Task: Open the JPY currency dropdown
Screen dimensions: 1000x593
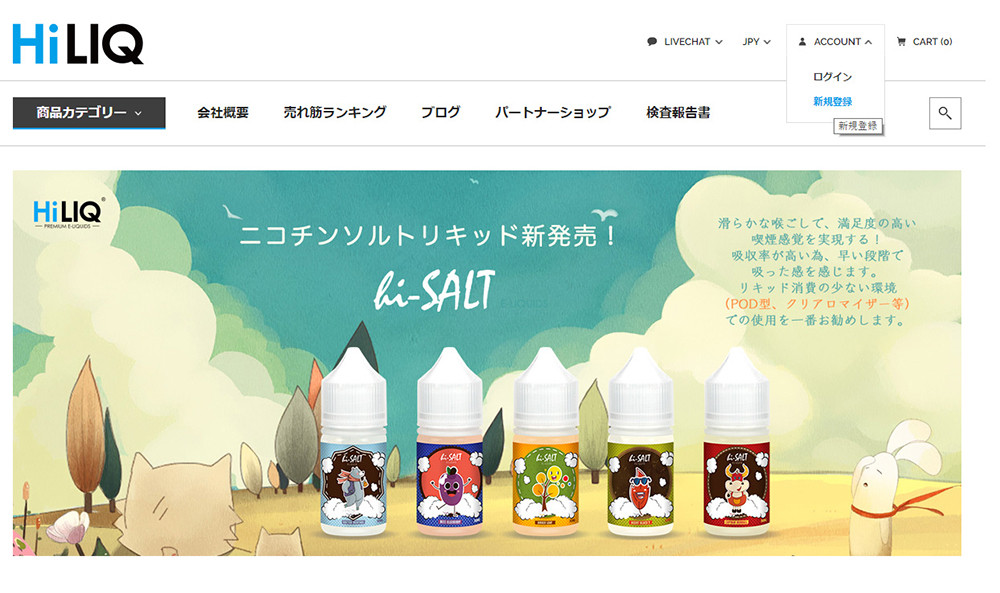Action: point(756,41)
